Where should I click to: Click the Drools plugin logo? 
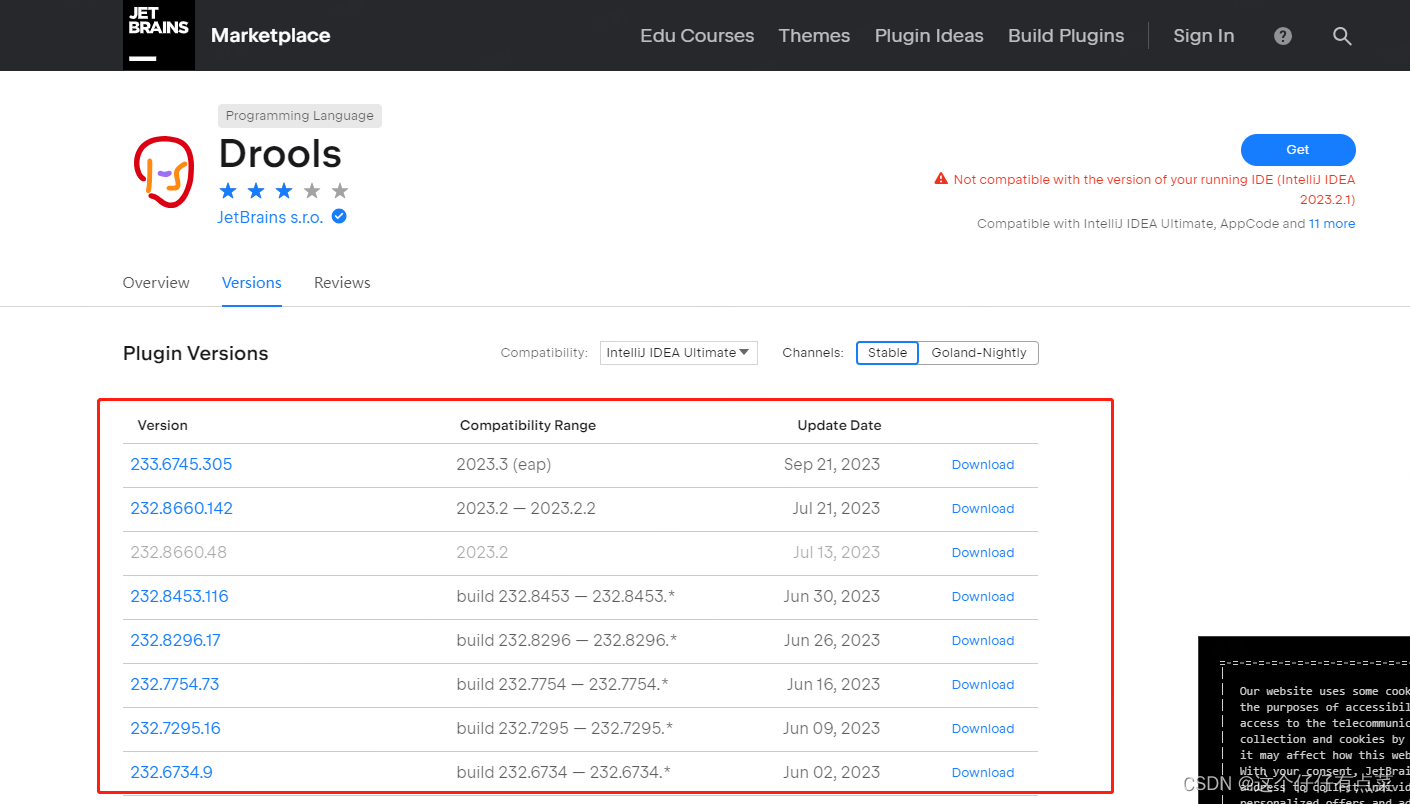tap(164, 172)
